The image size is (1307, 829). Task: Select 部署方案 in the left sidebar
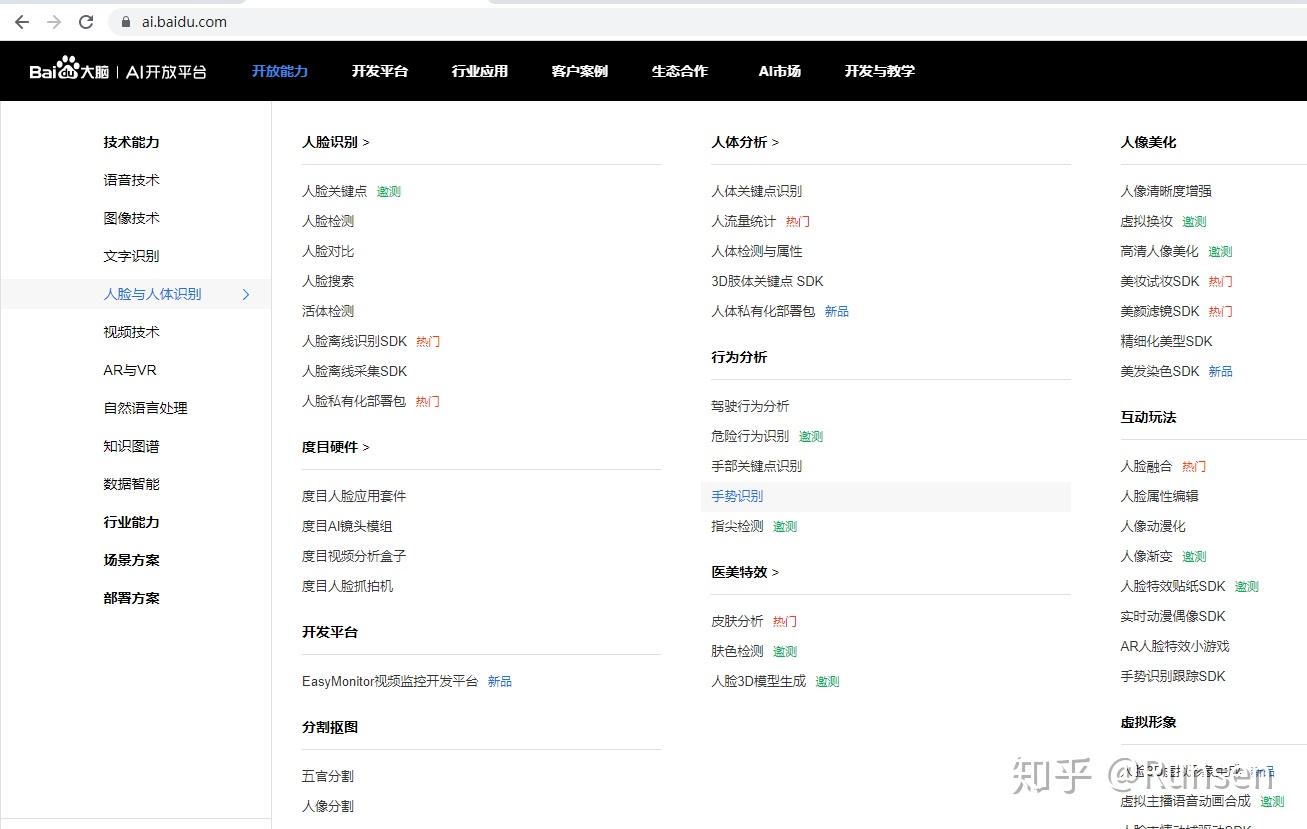pos(132,598)
